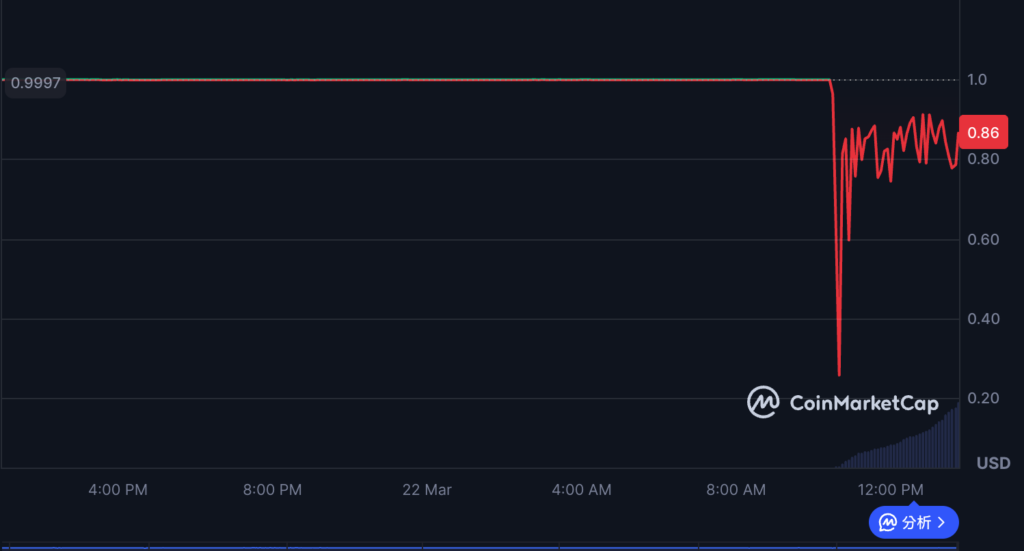Click the 4:00 AM time axis label
The height and width of the screenshot is (551, 1024).
581,489
